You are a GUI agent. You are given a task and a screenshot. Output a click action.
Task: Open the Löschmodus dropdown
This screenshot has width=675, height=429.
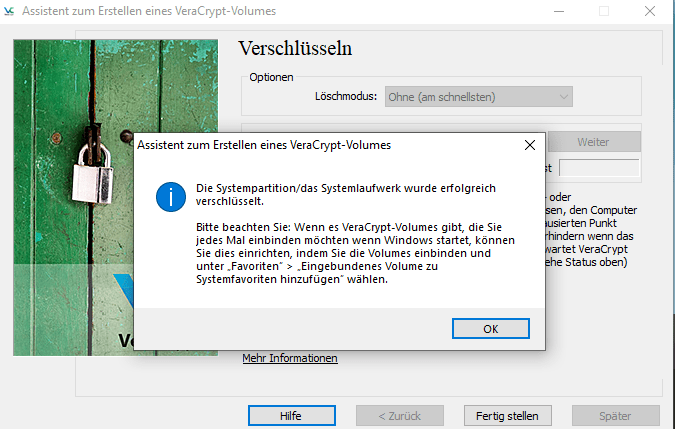click(479, 97)
